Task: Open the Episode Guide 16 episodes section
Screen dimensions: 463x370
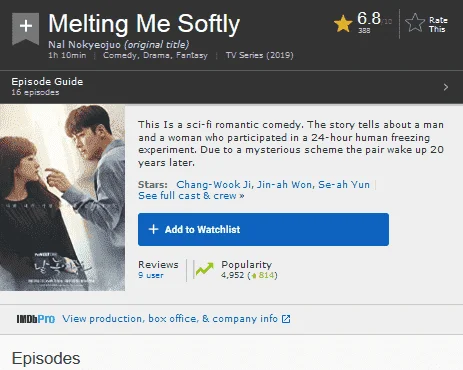Action: [x=231, y=87]
